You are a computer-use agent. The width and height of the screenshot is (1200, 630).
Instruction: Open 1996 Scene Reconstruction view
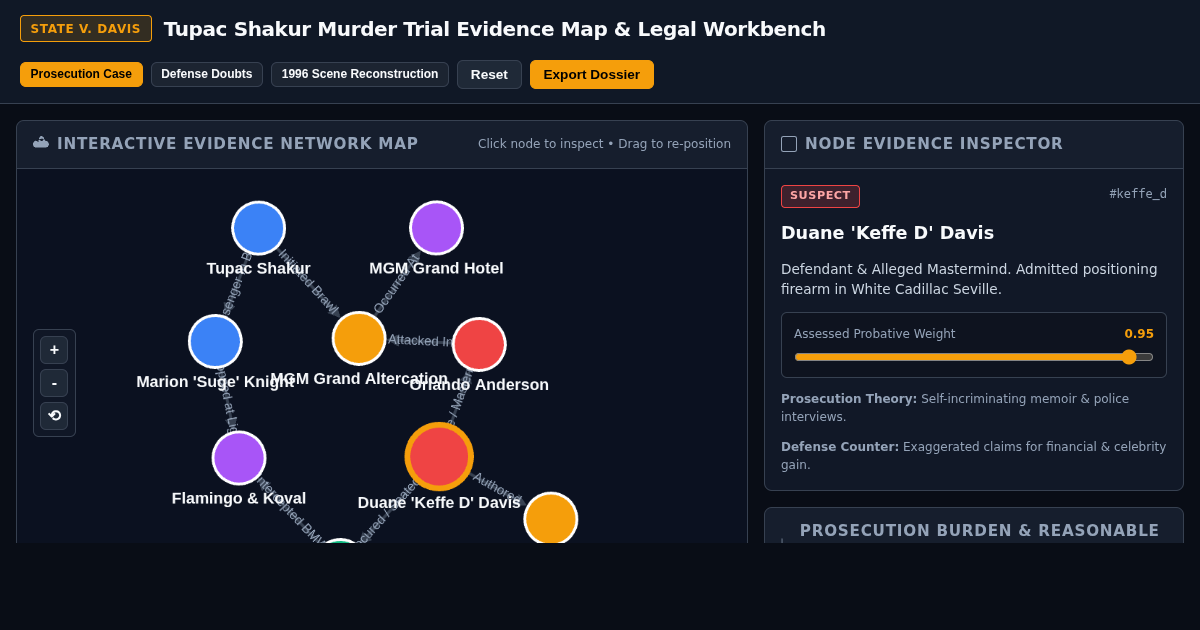(360, 74)
